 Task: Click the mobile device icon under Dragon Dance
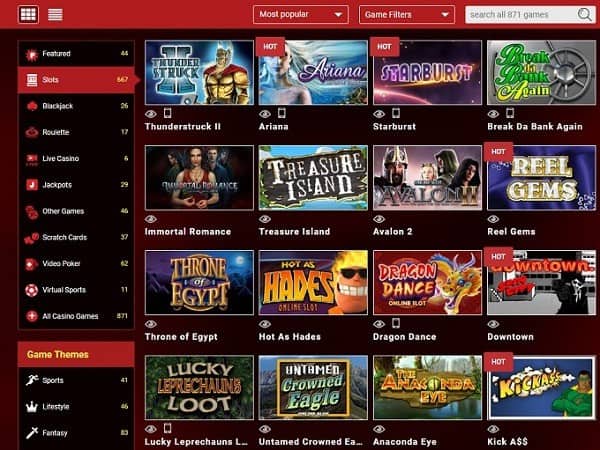point(396,323)
